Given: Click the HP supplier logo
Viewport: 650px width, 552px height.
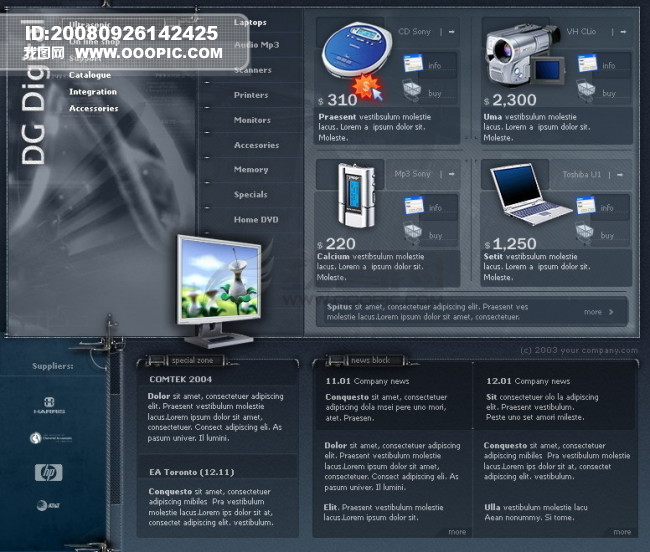Looking at the screenshot, I should coord(48,472).
